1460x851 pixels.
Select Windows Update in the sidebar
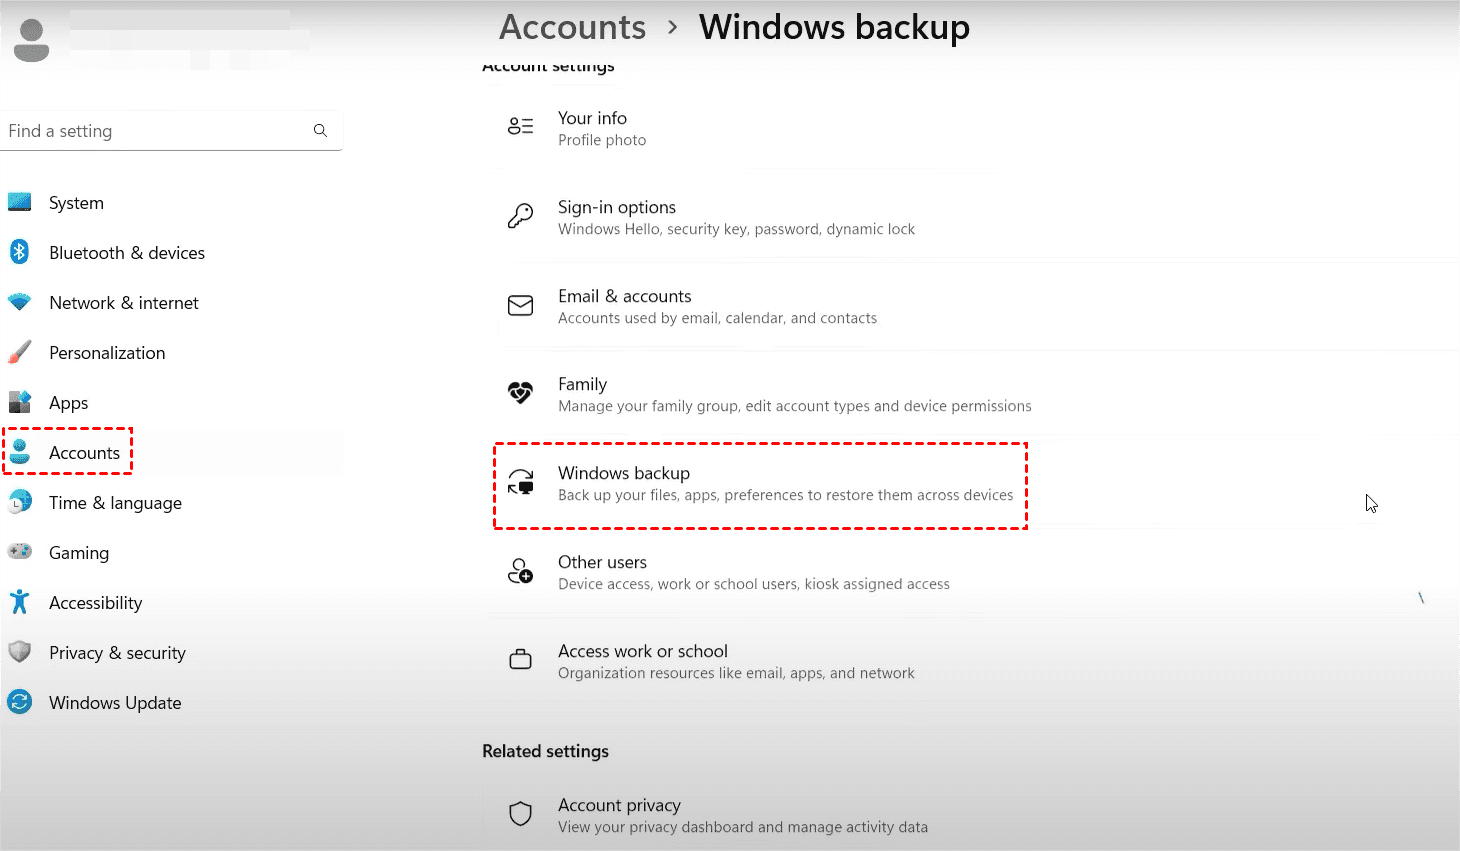(115, 703)
